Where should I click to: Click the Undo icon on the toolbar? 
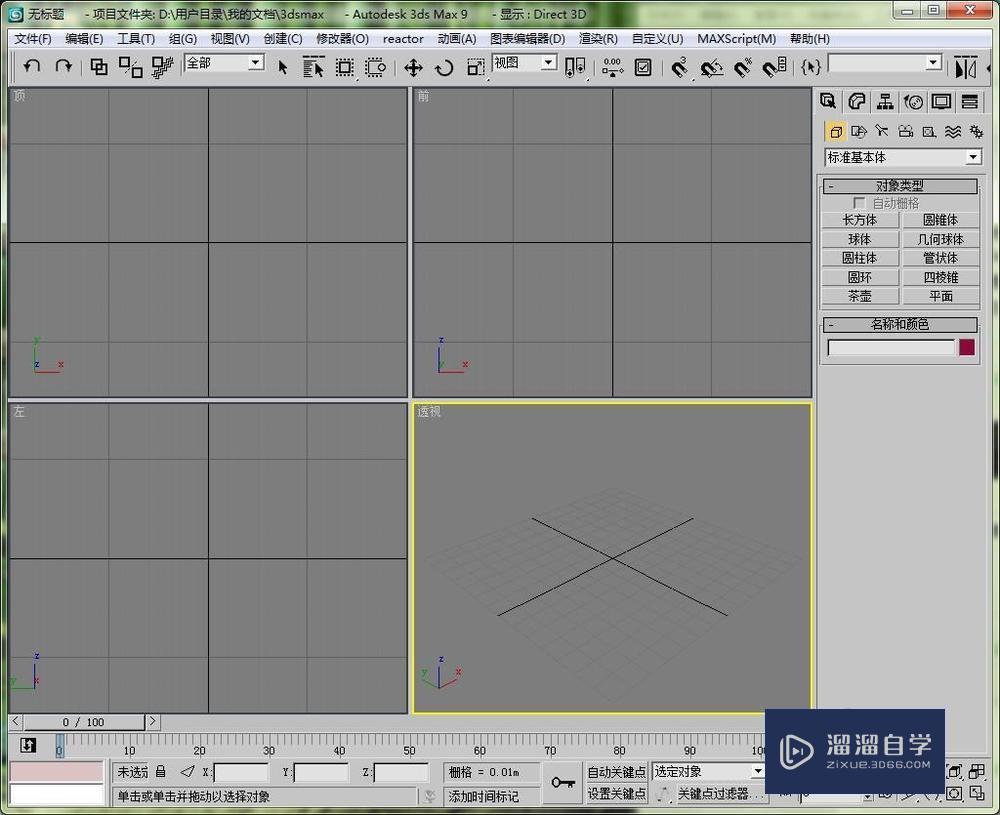click(32, 66)
